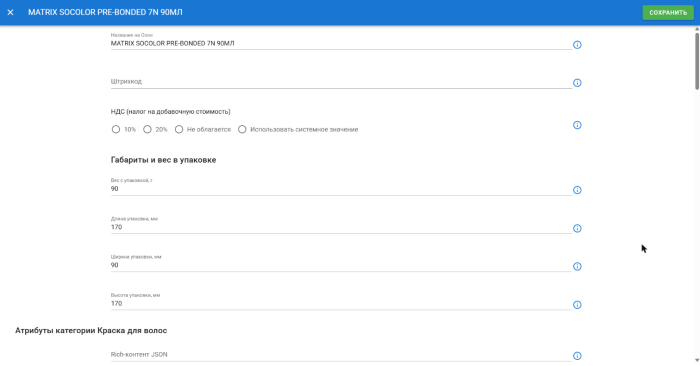
Task: Click the scrollbar up arrow
Action: pos(697,29)
